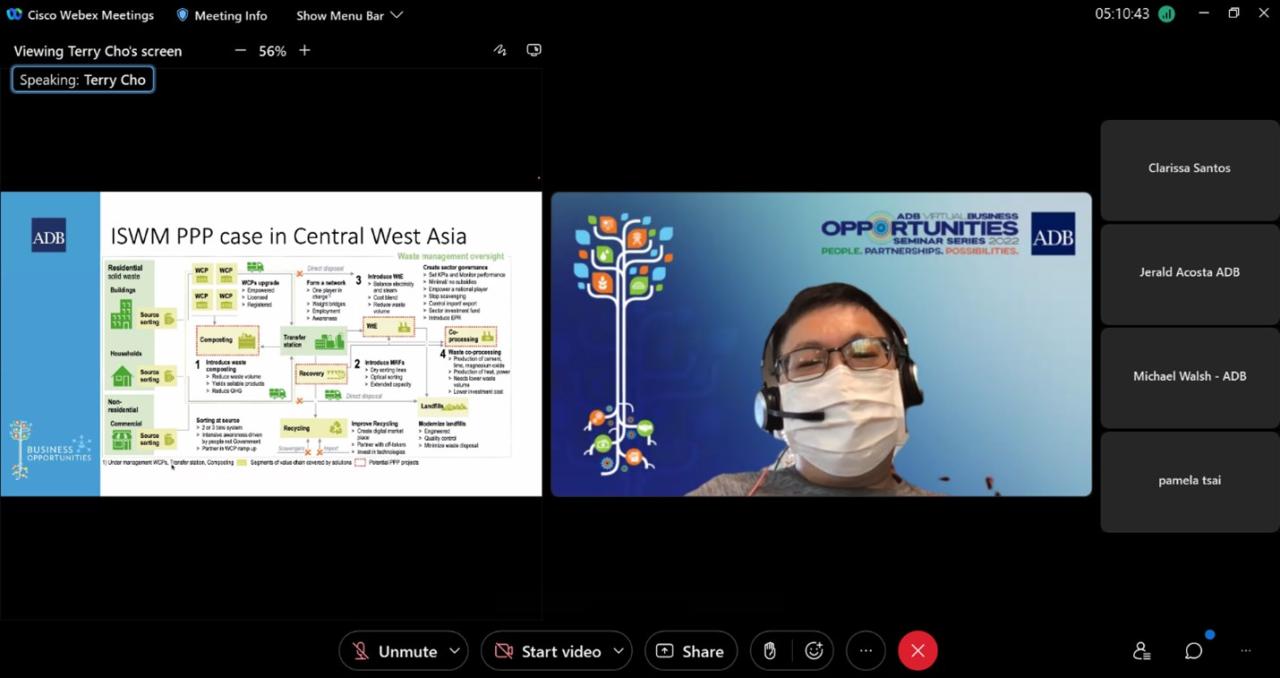Click the 56% zoom level value
1280x678 pixels.
coord(272,51)
